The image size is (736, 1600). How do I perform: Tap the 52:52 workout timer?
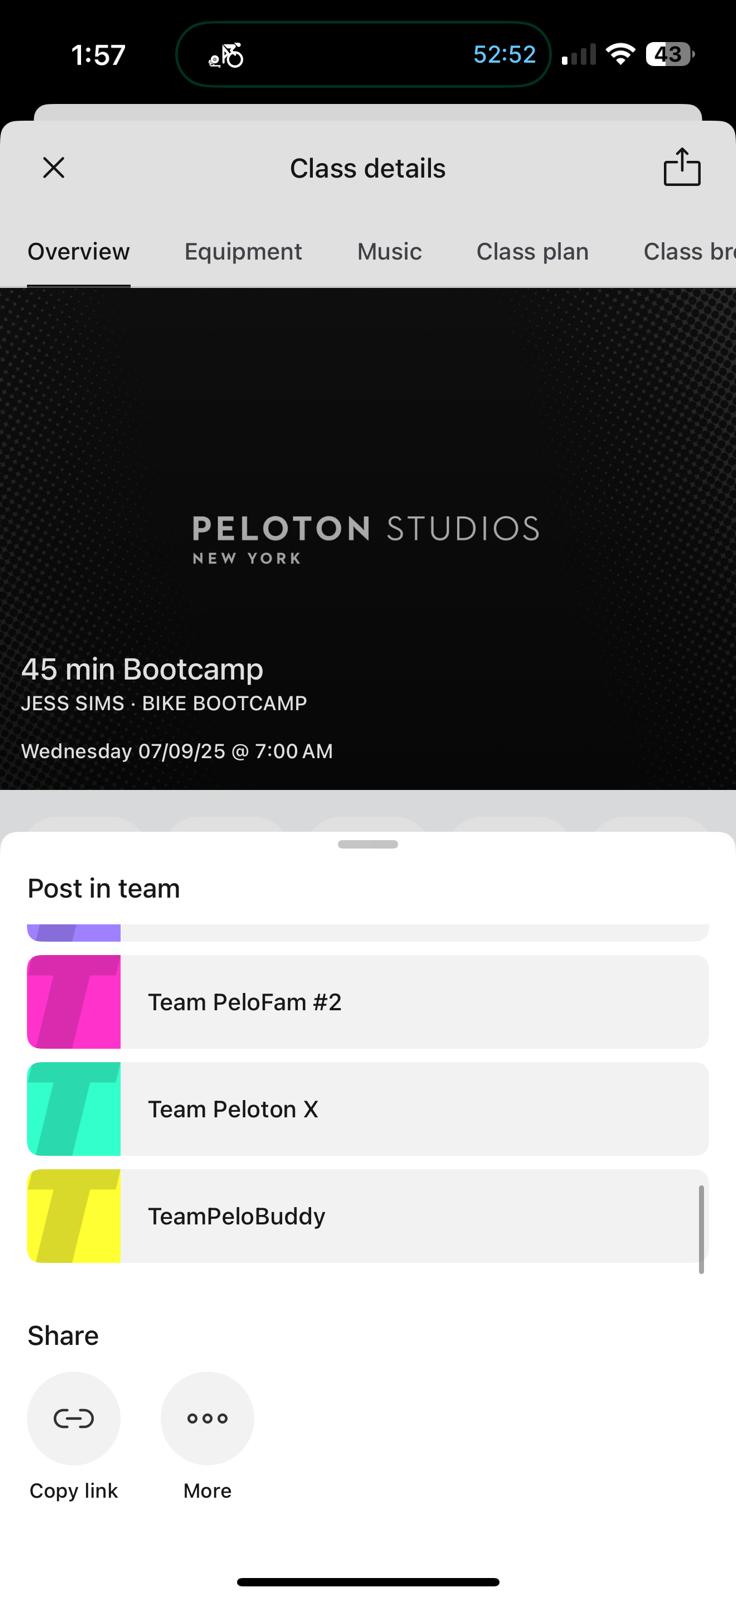point(504,55)
